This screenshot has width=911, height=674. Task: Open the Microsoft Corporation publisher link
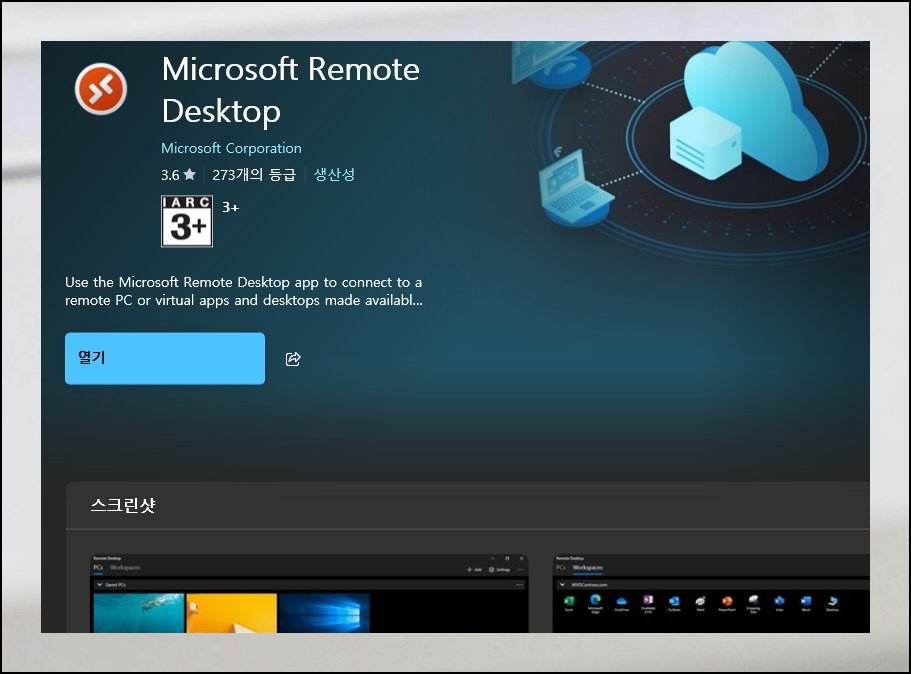[231, 148]
